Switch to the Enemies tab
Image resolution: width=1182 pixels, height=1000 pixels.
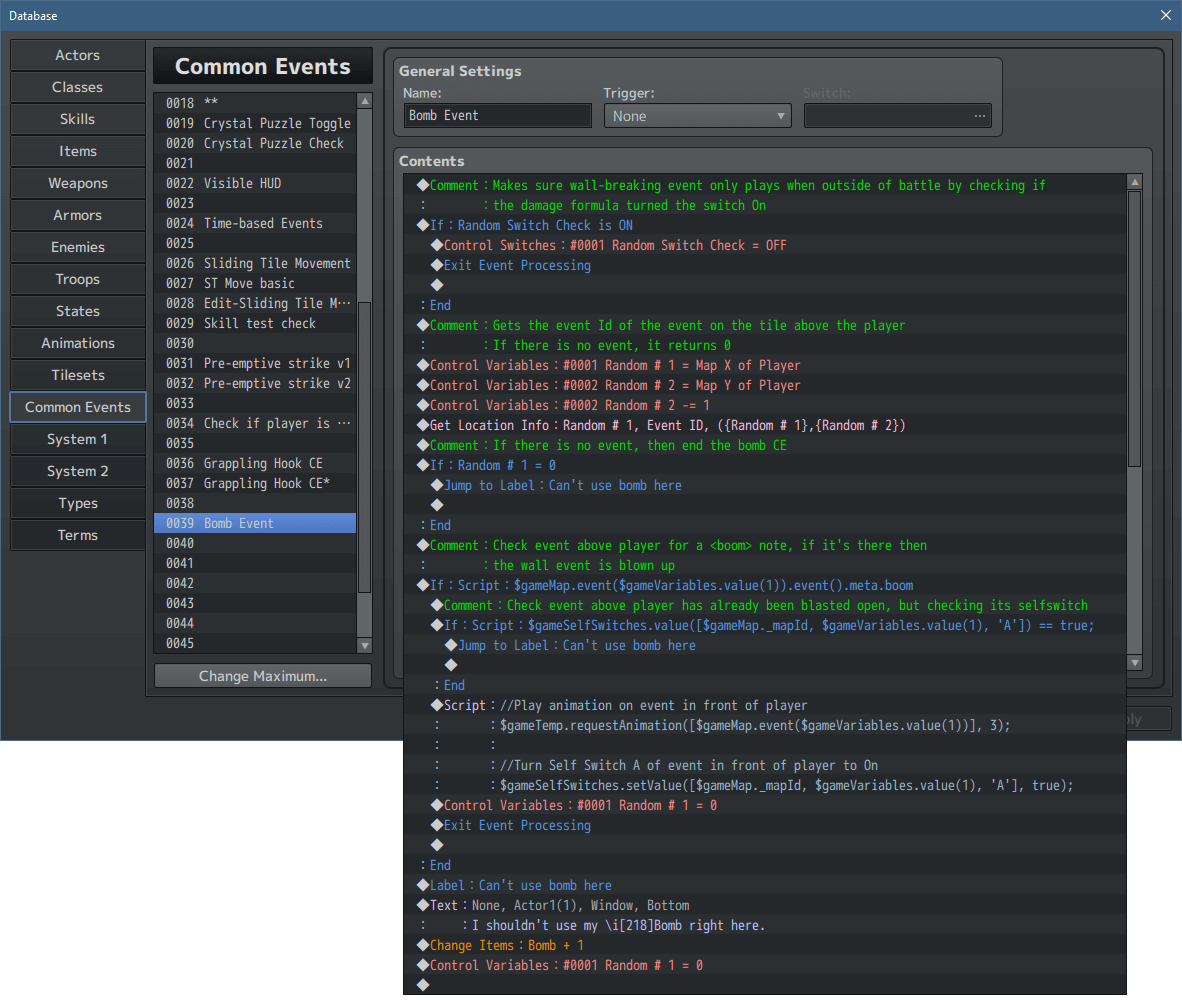78,247
